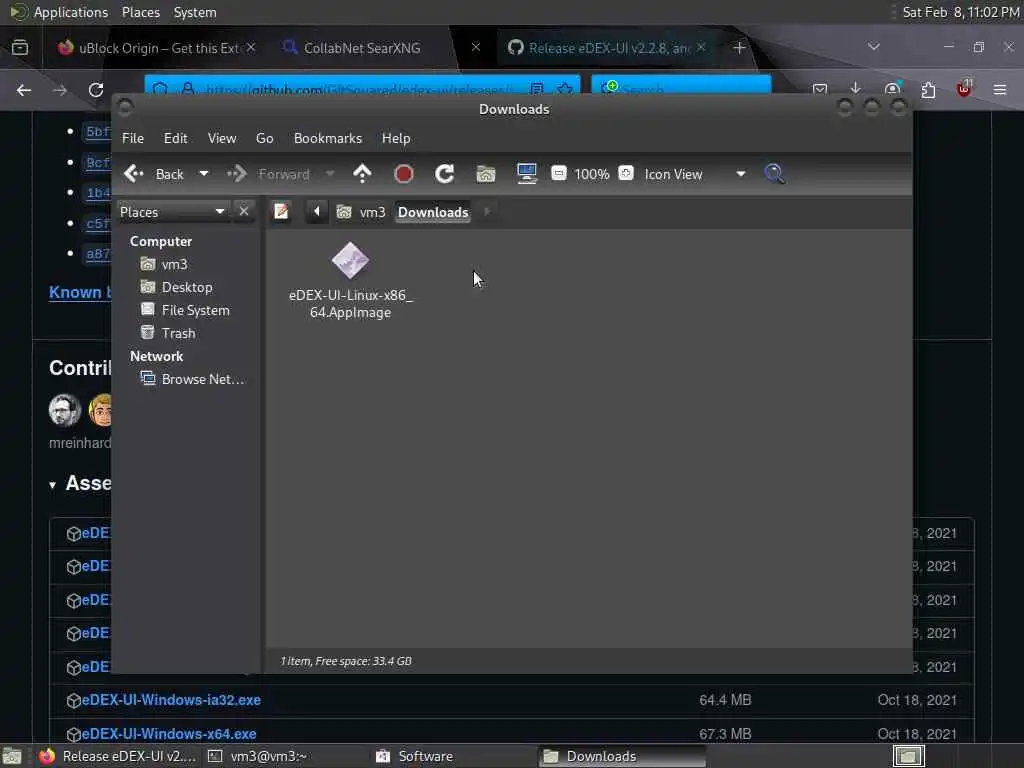Click the Firefox account avatar icon
The image size is (1024, 768).
(x=892, y=89)
